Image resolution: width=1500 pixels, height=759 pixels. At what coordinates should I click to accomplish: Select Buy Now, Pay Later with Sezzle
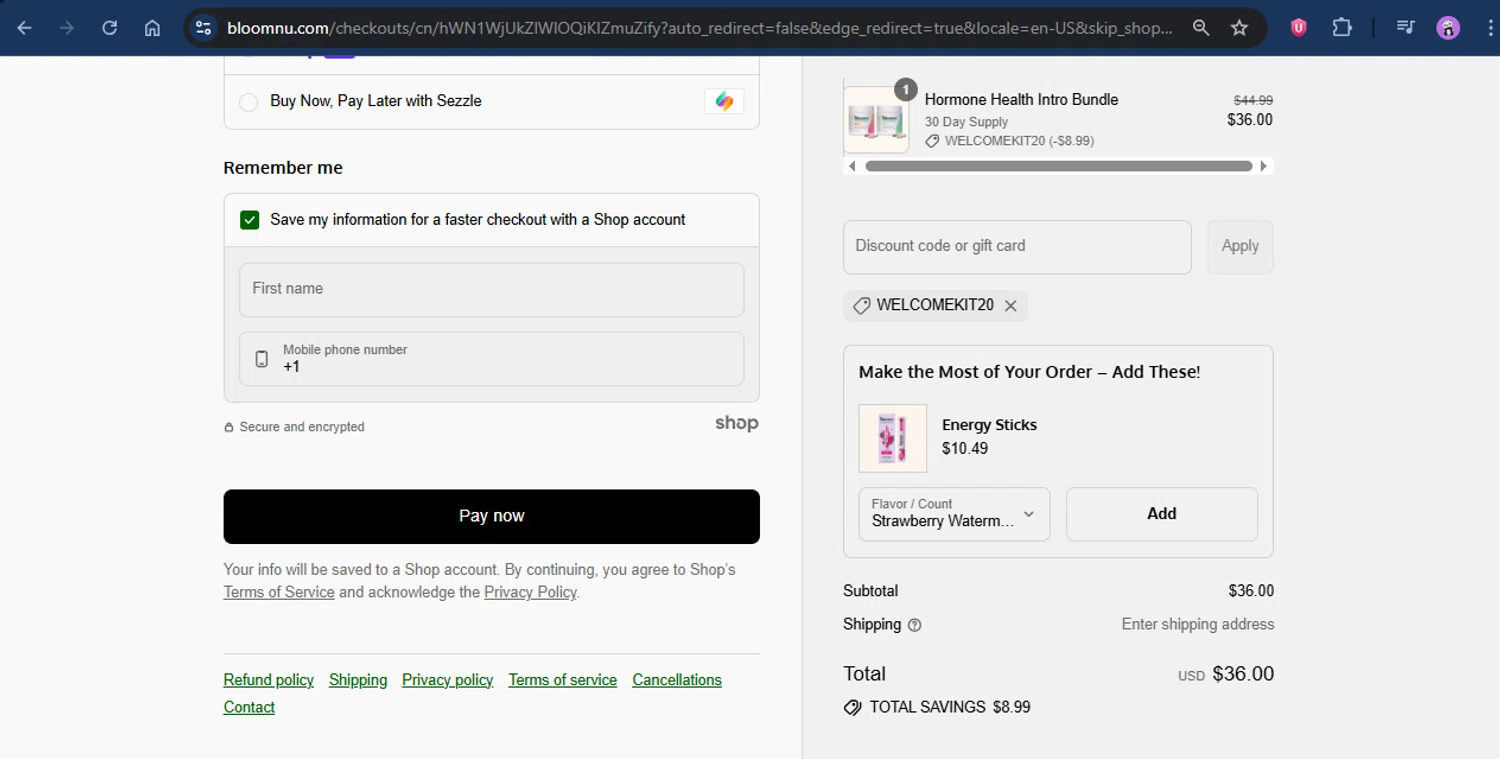(249, 102)
